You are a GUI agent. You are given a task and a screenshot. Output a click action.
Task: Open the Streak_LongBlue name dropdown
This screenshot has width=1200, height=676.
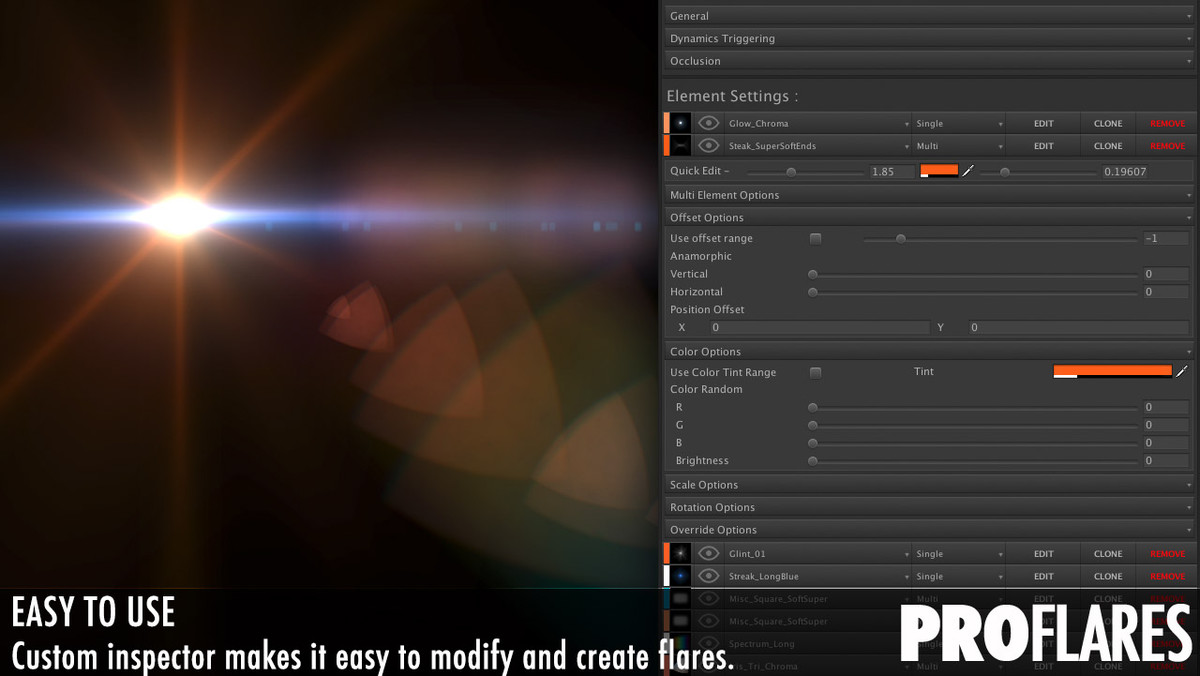click(817, 576)
